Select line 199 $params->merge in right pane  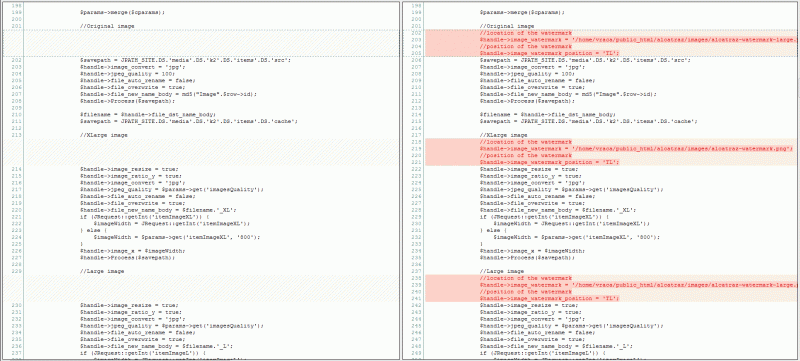522,12
